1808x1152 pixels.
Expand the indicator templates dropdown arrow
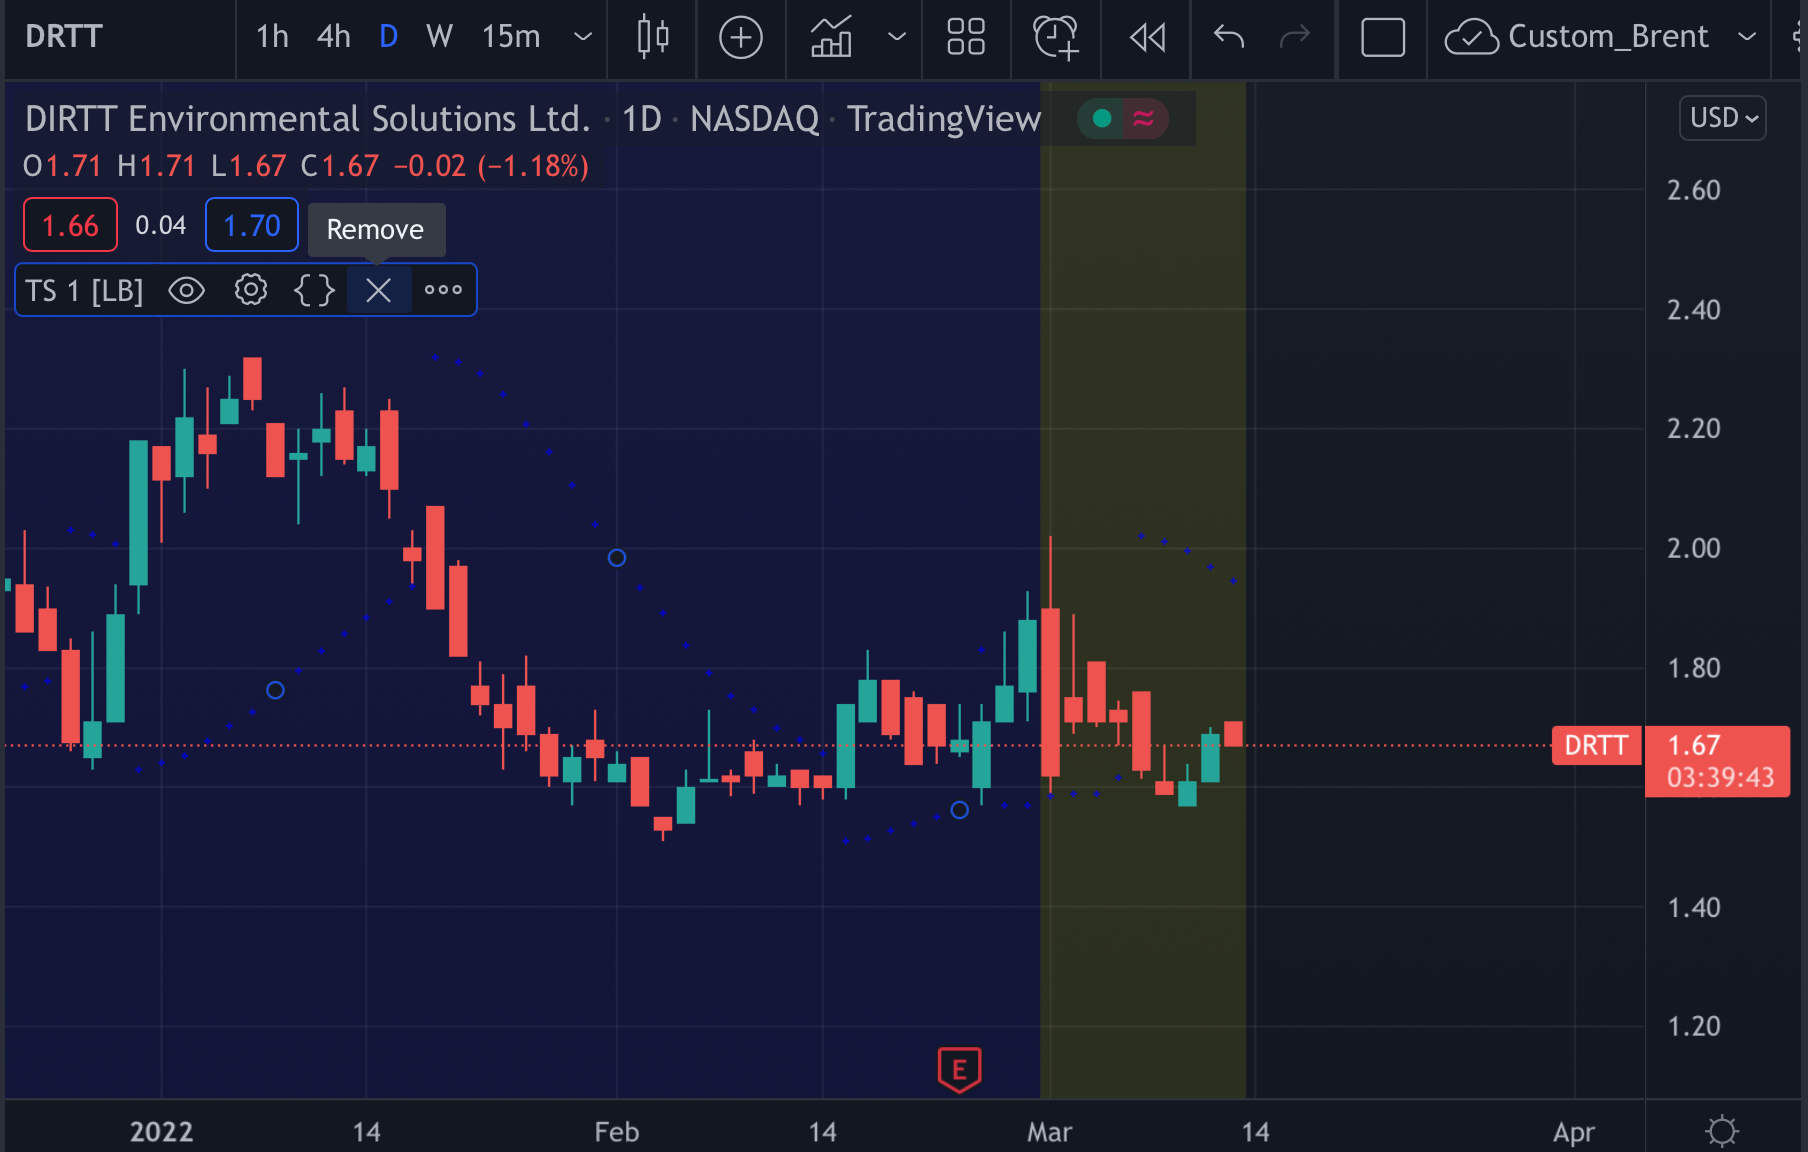tap(897, 37)
